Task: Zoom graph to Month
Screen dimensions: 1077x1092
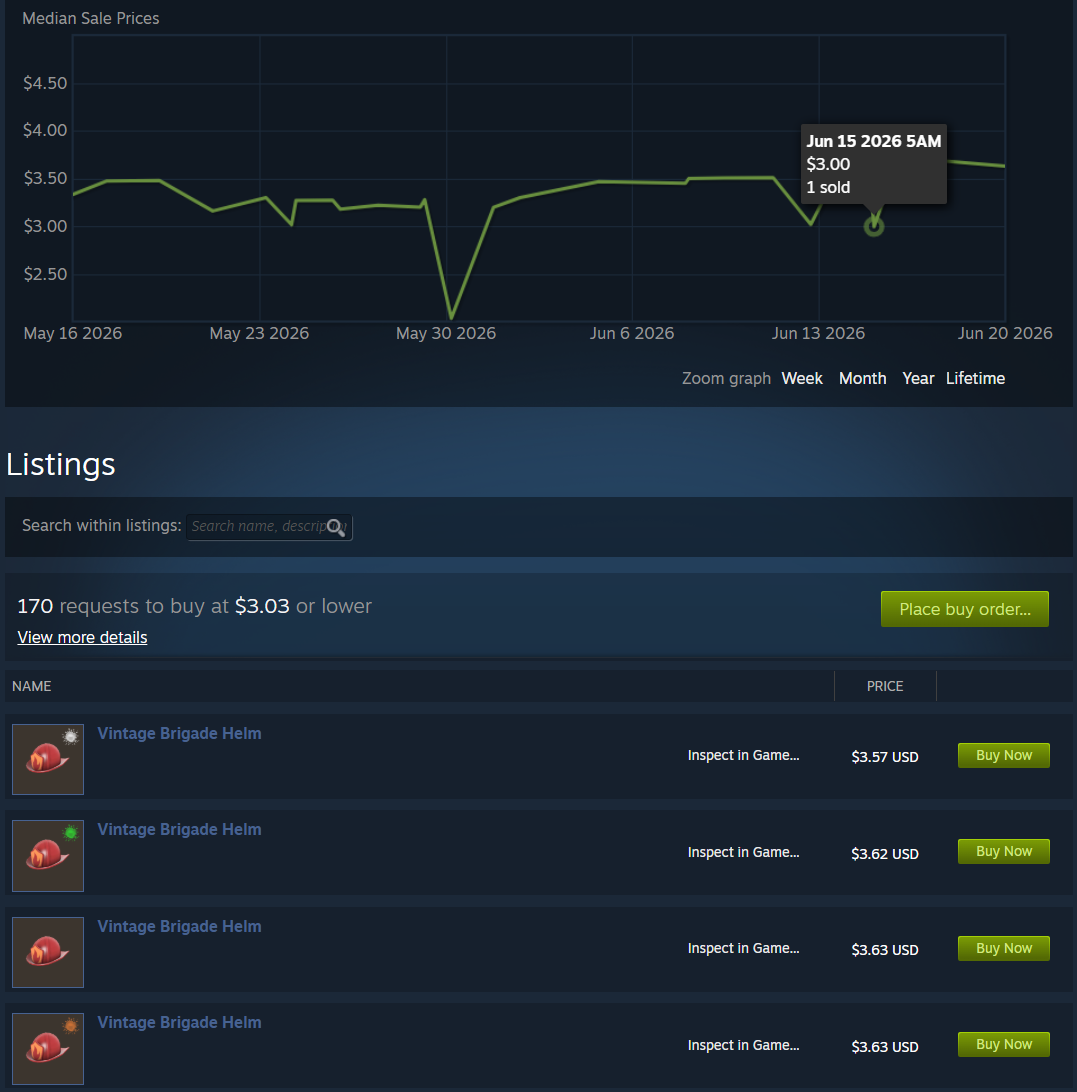Action: [862, 378]
